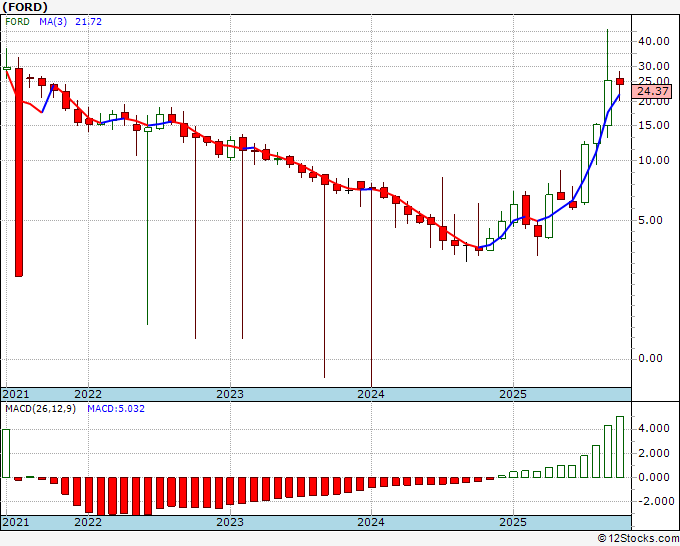Click the (FORD) chart title
This screenshot has width=680, height=546.
25,7
